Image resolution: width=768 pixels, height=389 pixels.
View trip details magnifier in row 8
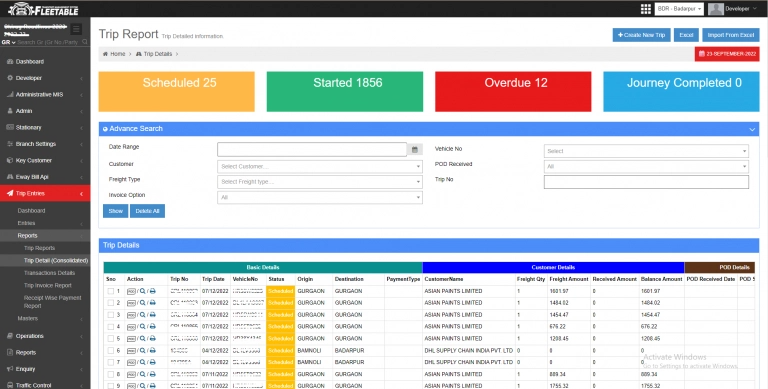pos(143,374)
